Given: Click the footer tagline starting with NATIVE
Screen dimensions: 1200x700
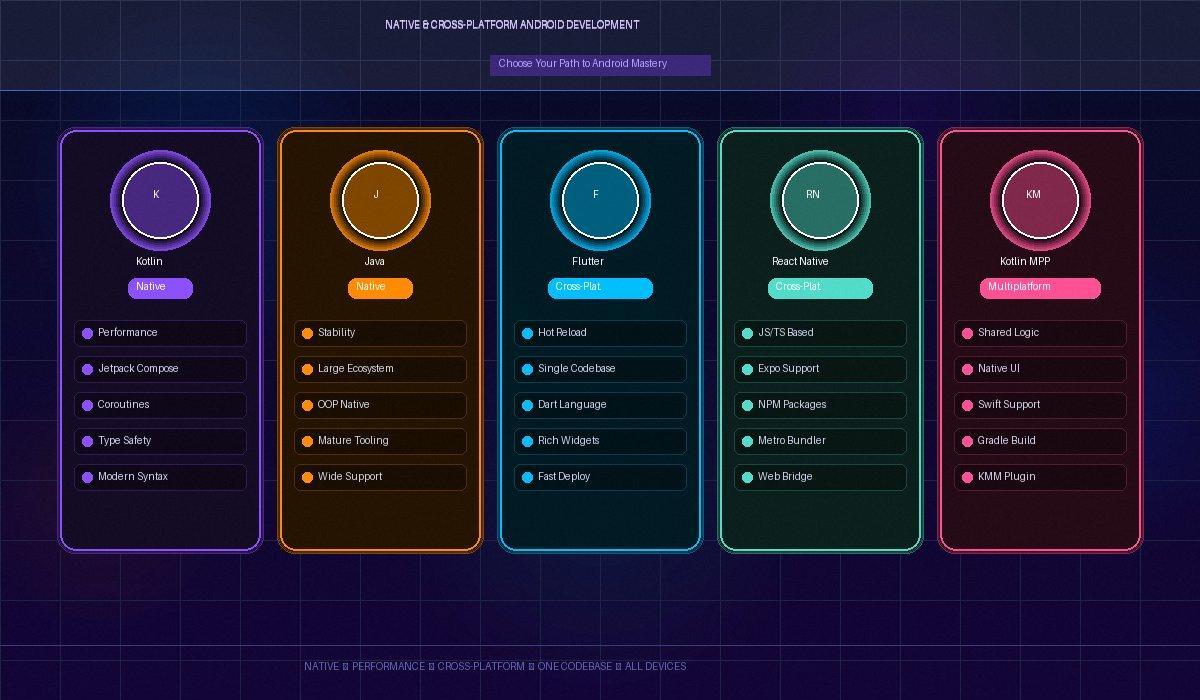Looking at the screenshot, I should point(495,666).
